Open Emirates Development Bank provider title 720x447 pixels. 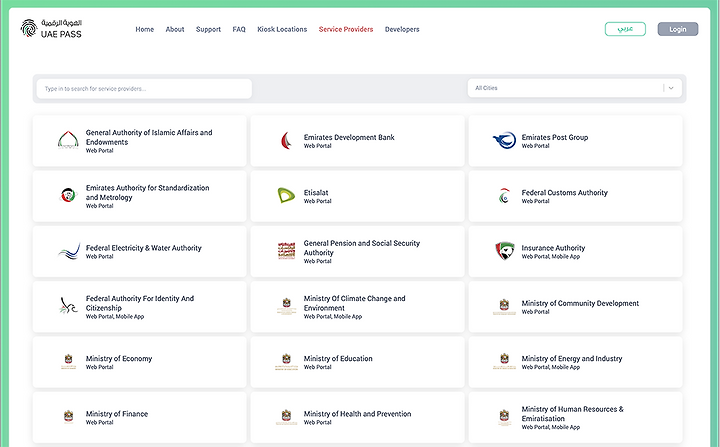(x=349, y=137)
